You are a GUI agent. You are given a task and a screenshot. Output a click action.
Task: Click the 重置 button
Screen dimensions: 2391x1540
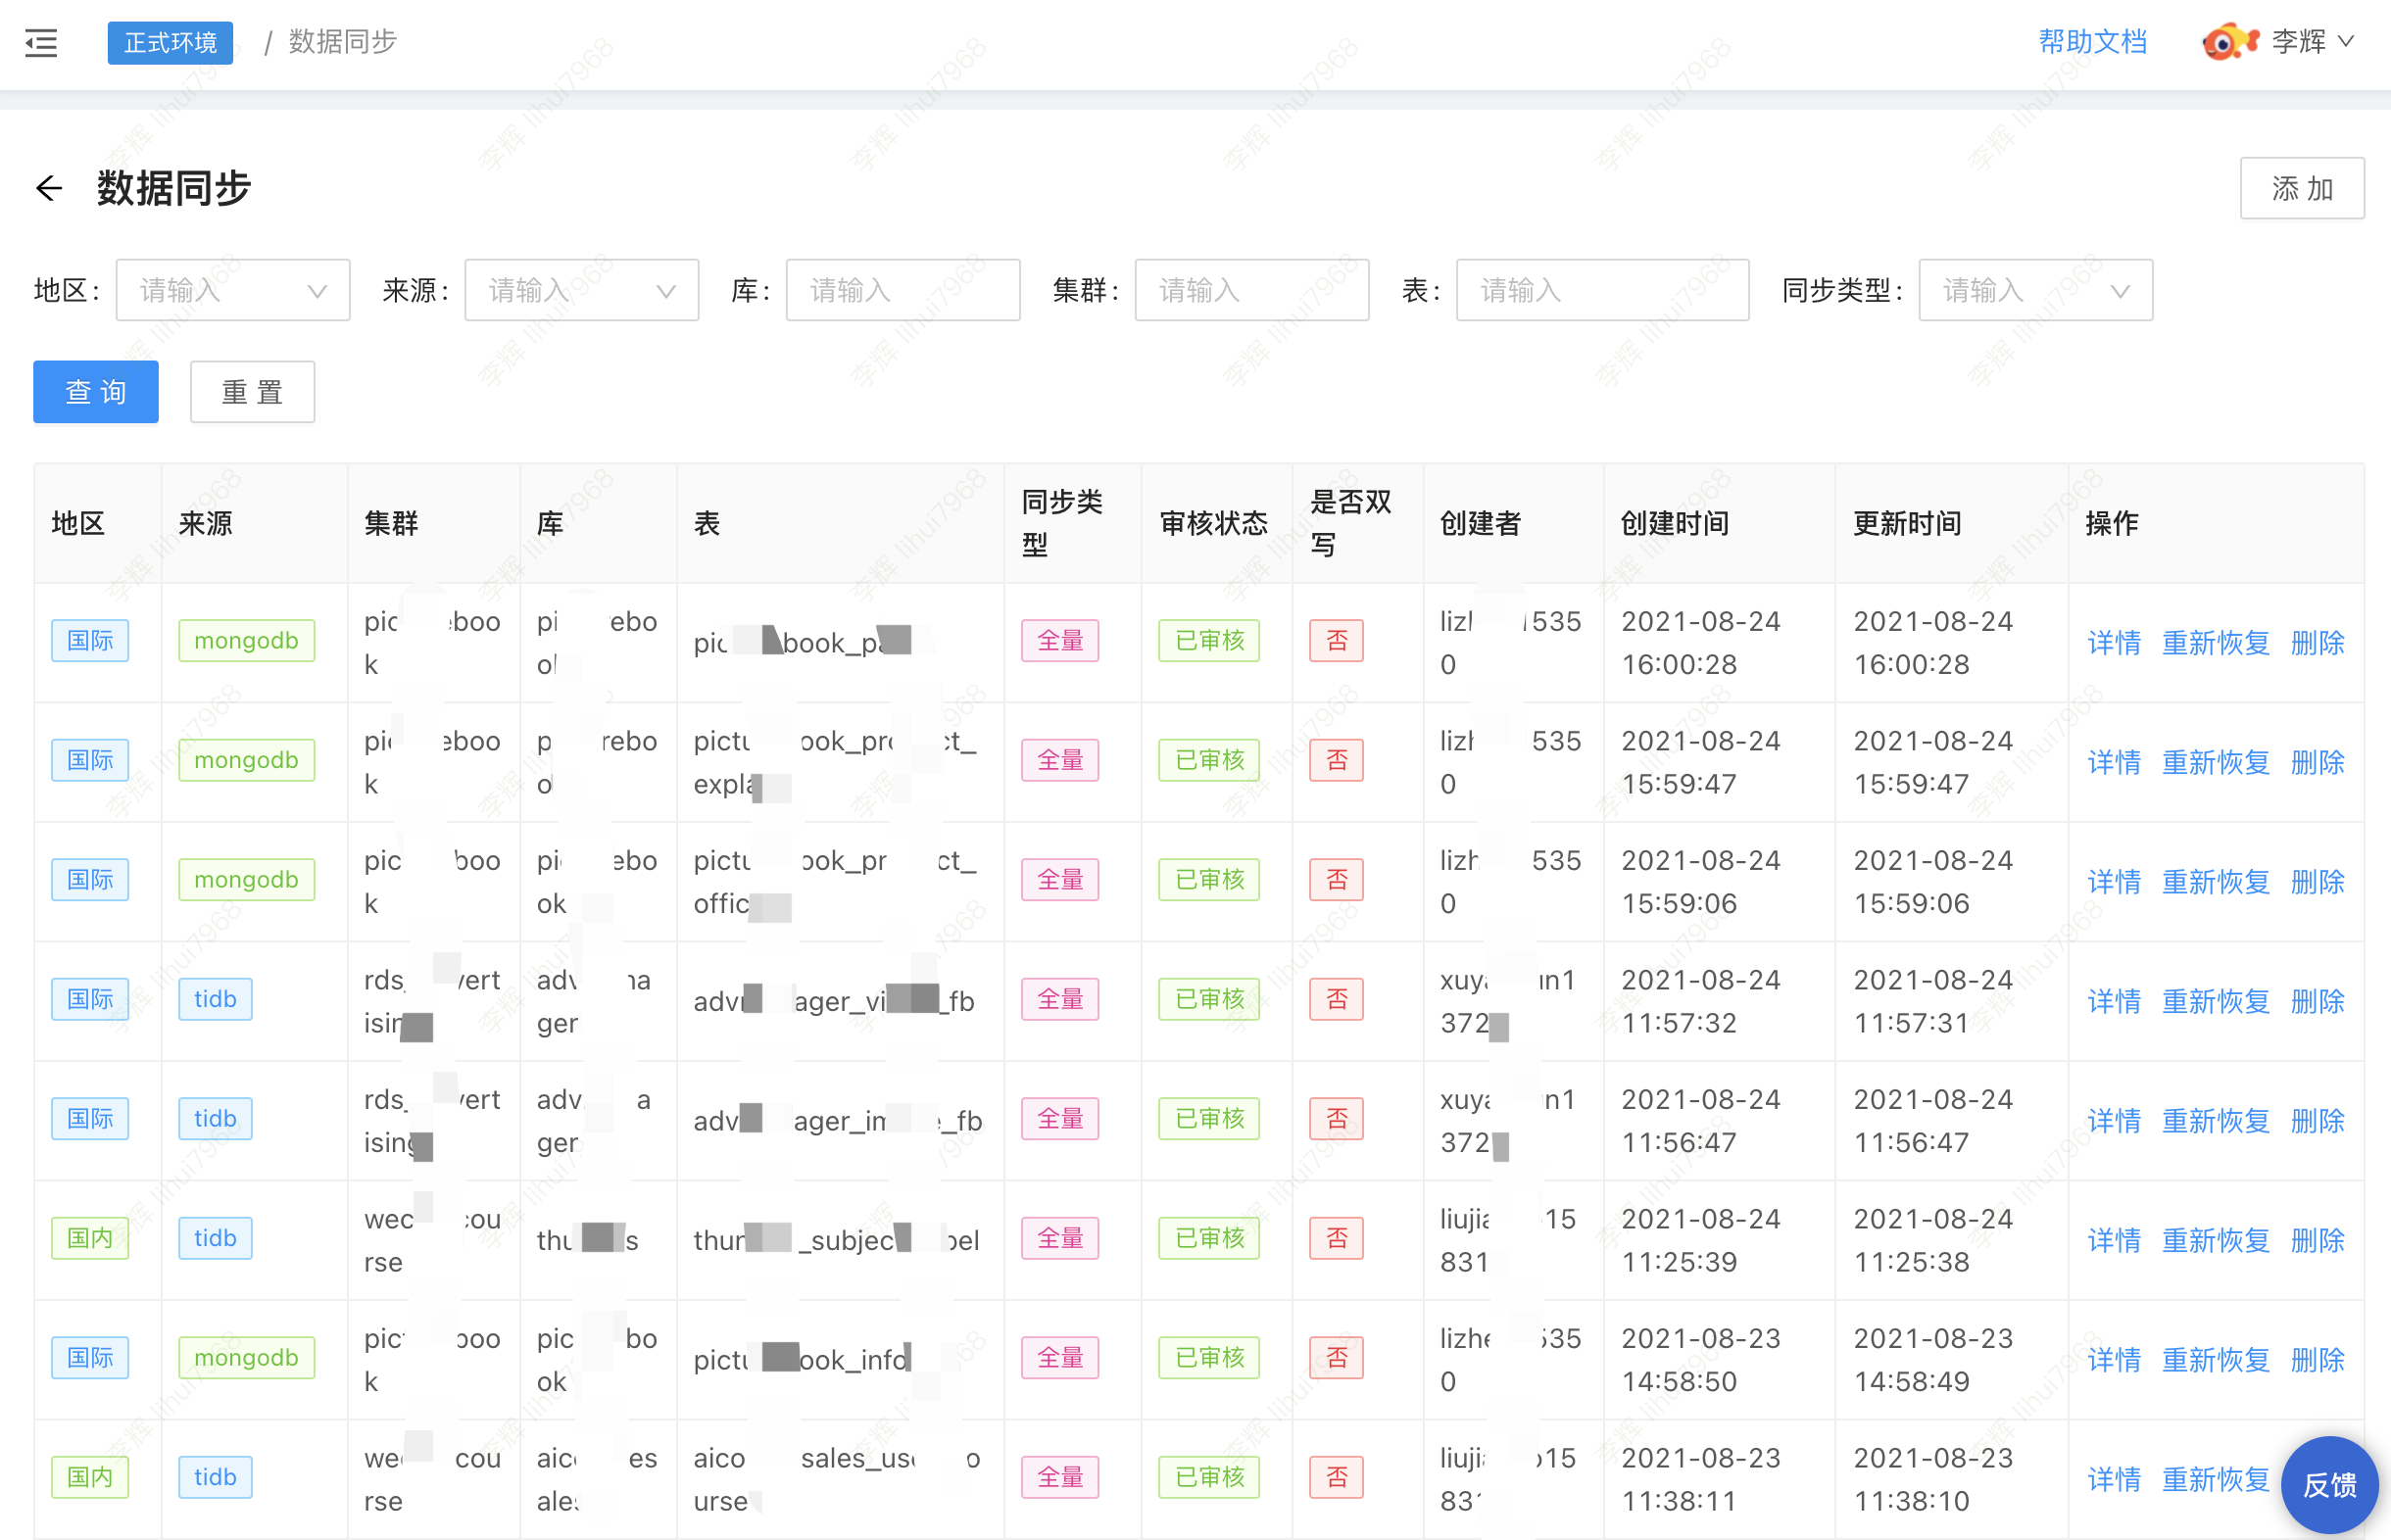tap(252, 392)
